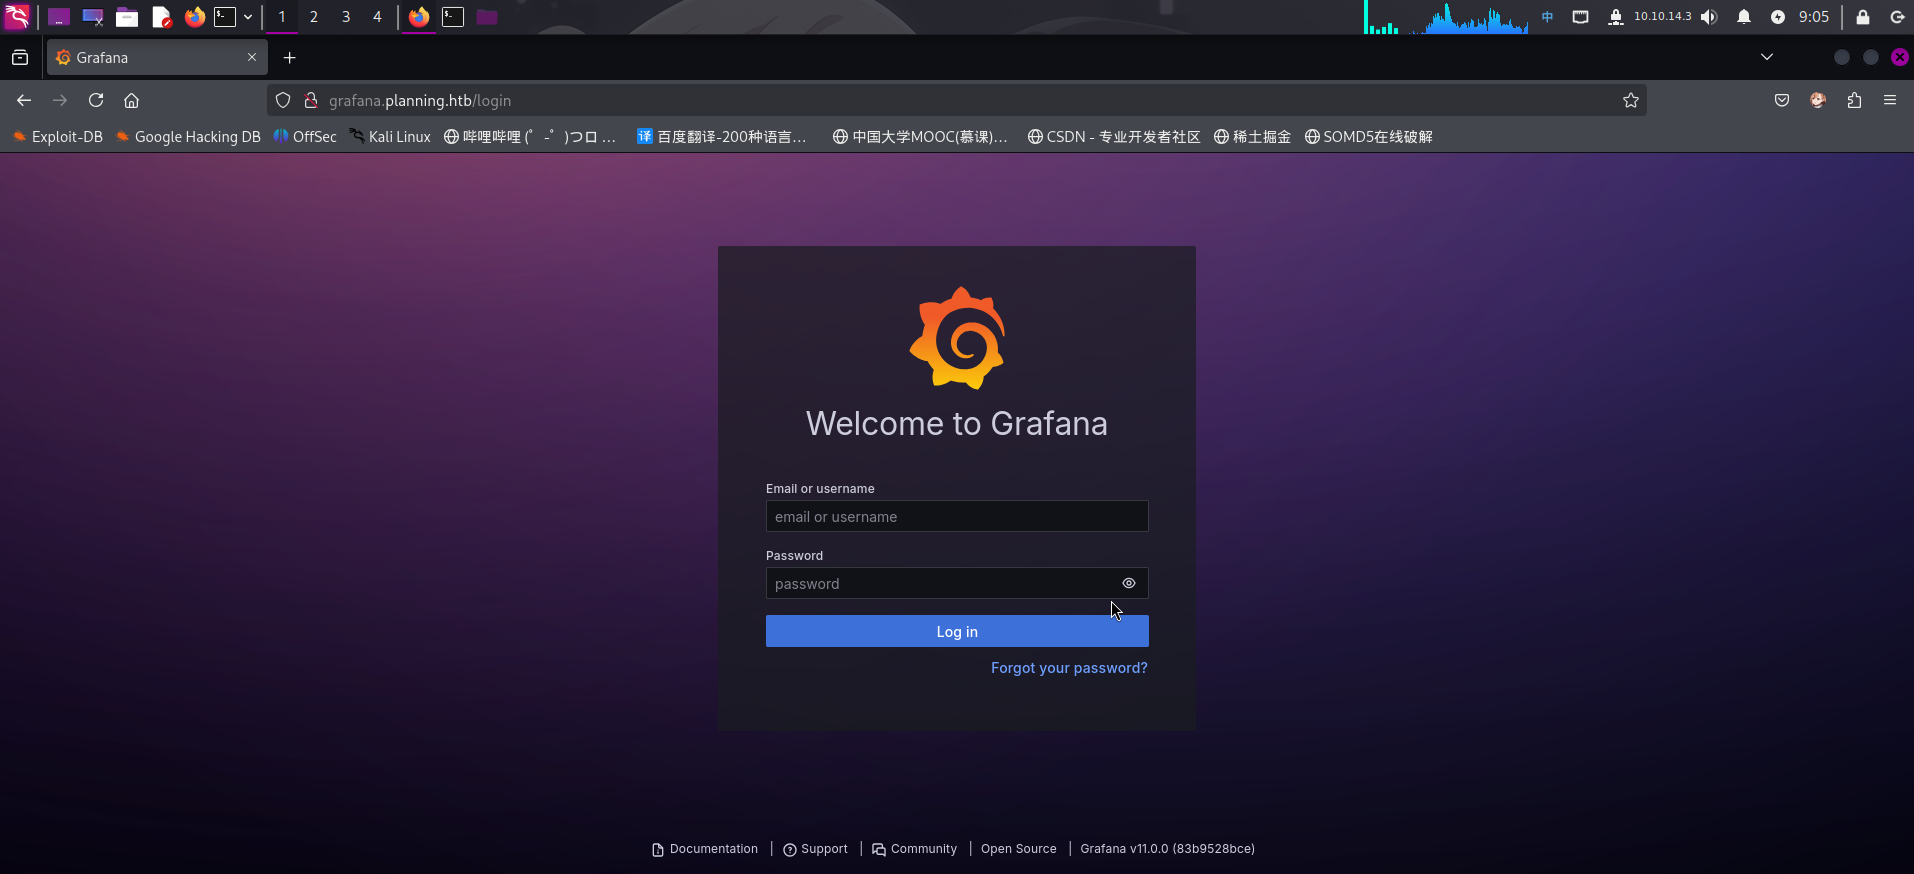Reload the current page
The image size is (1914, 874).
(x=96, y=100)
